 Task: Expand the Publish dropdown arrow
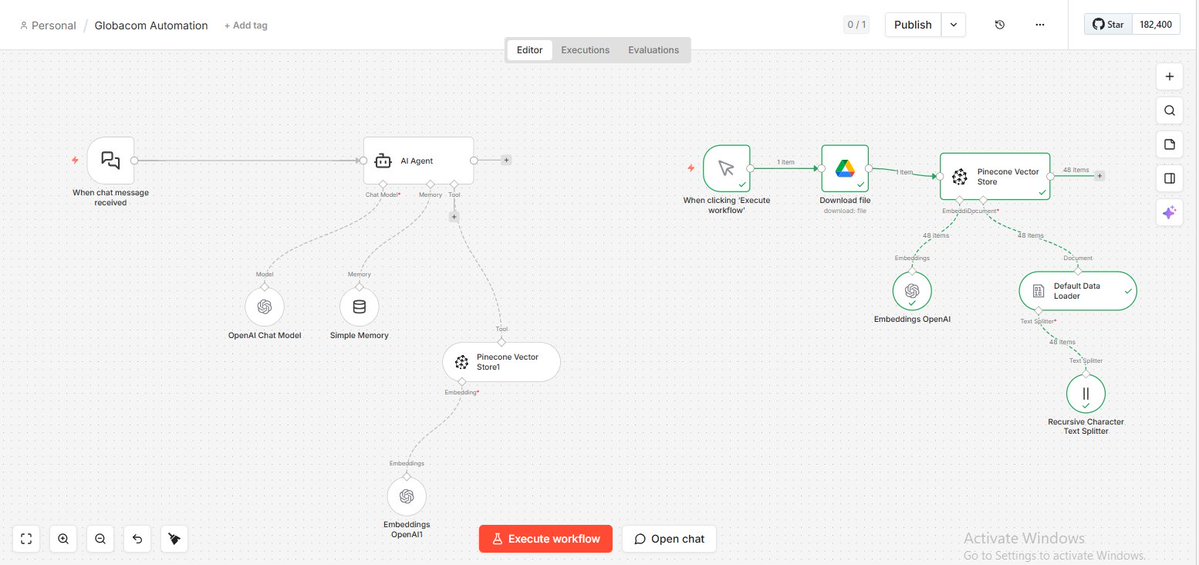click(x=954, y=24)
